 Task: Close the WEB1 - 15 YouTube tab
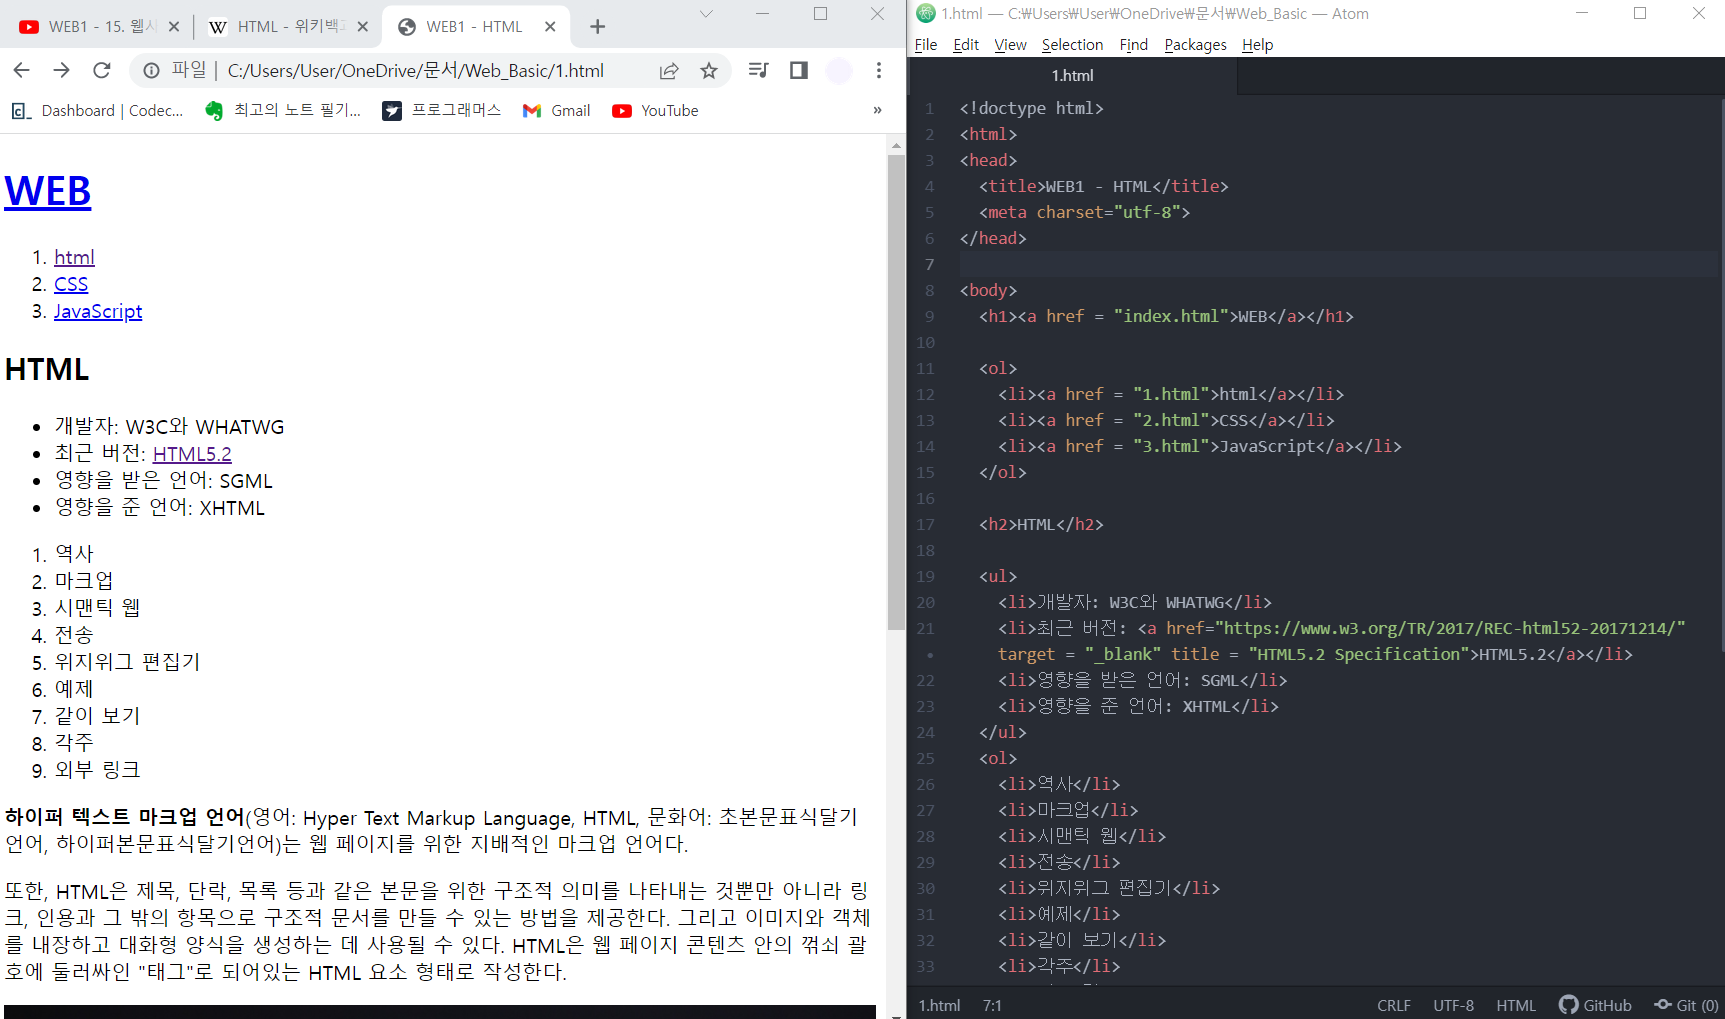173,27
